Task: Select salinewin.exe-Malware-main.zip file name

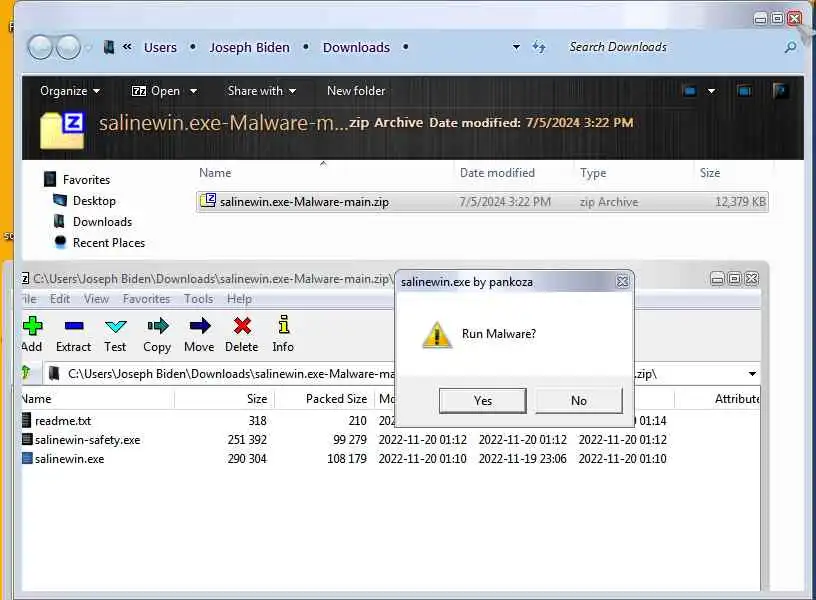Action: (x=304, y=201)
